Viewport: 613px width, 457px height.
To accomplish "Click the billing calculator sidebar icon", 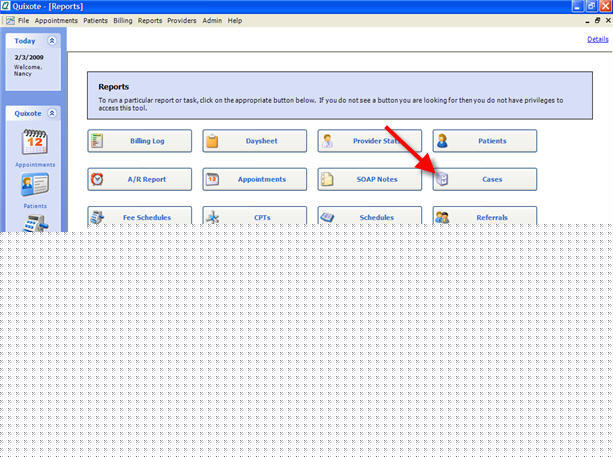I will pyautogui.click(x=35, y=224).
